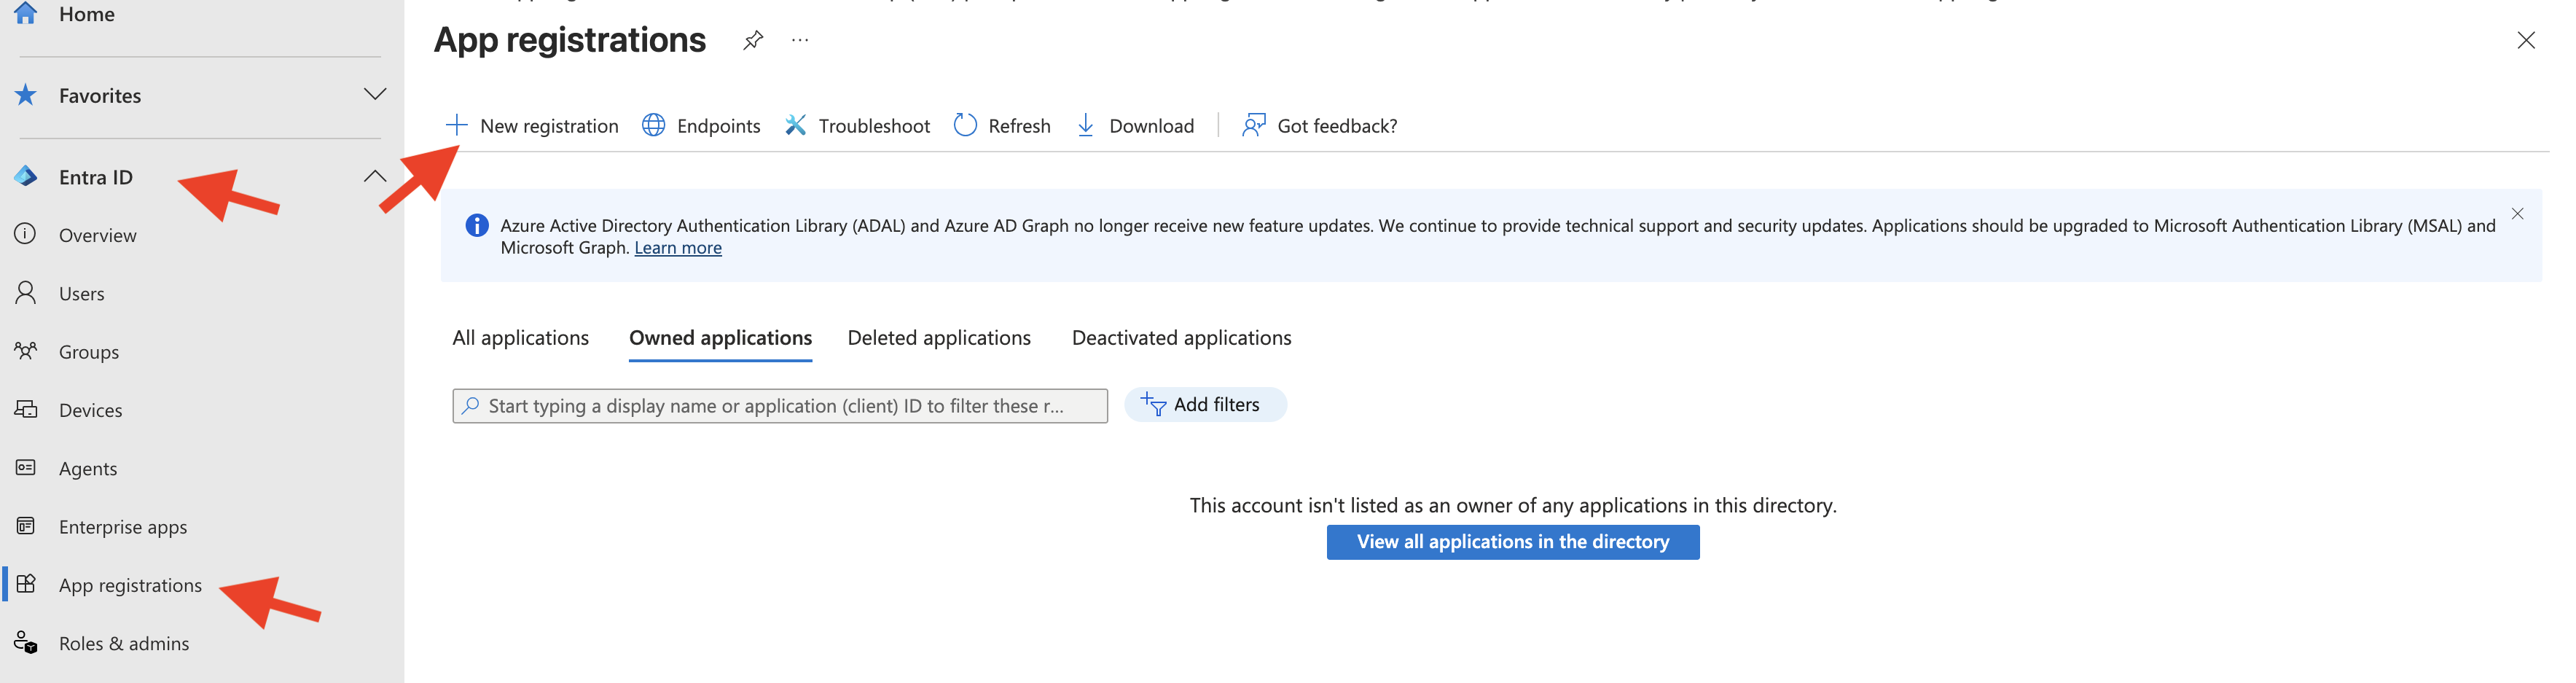
Task: Pin the App registrations page
Action: (753, 40)
